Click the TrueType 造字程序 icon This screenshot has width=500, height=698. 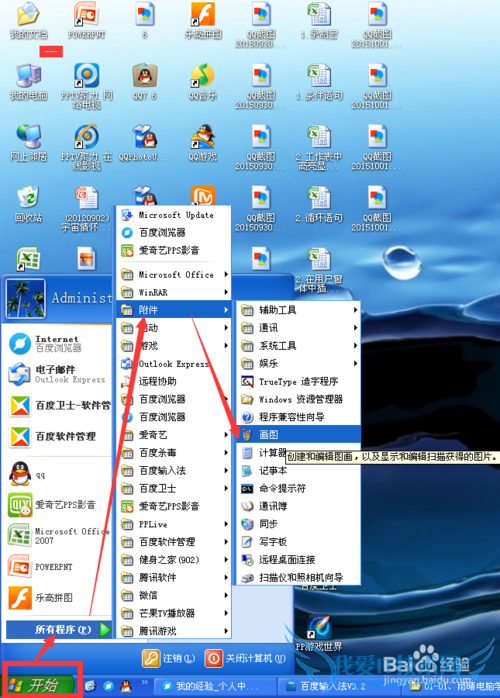247,381
